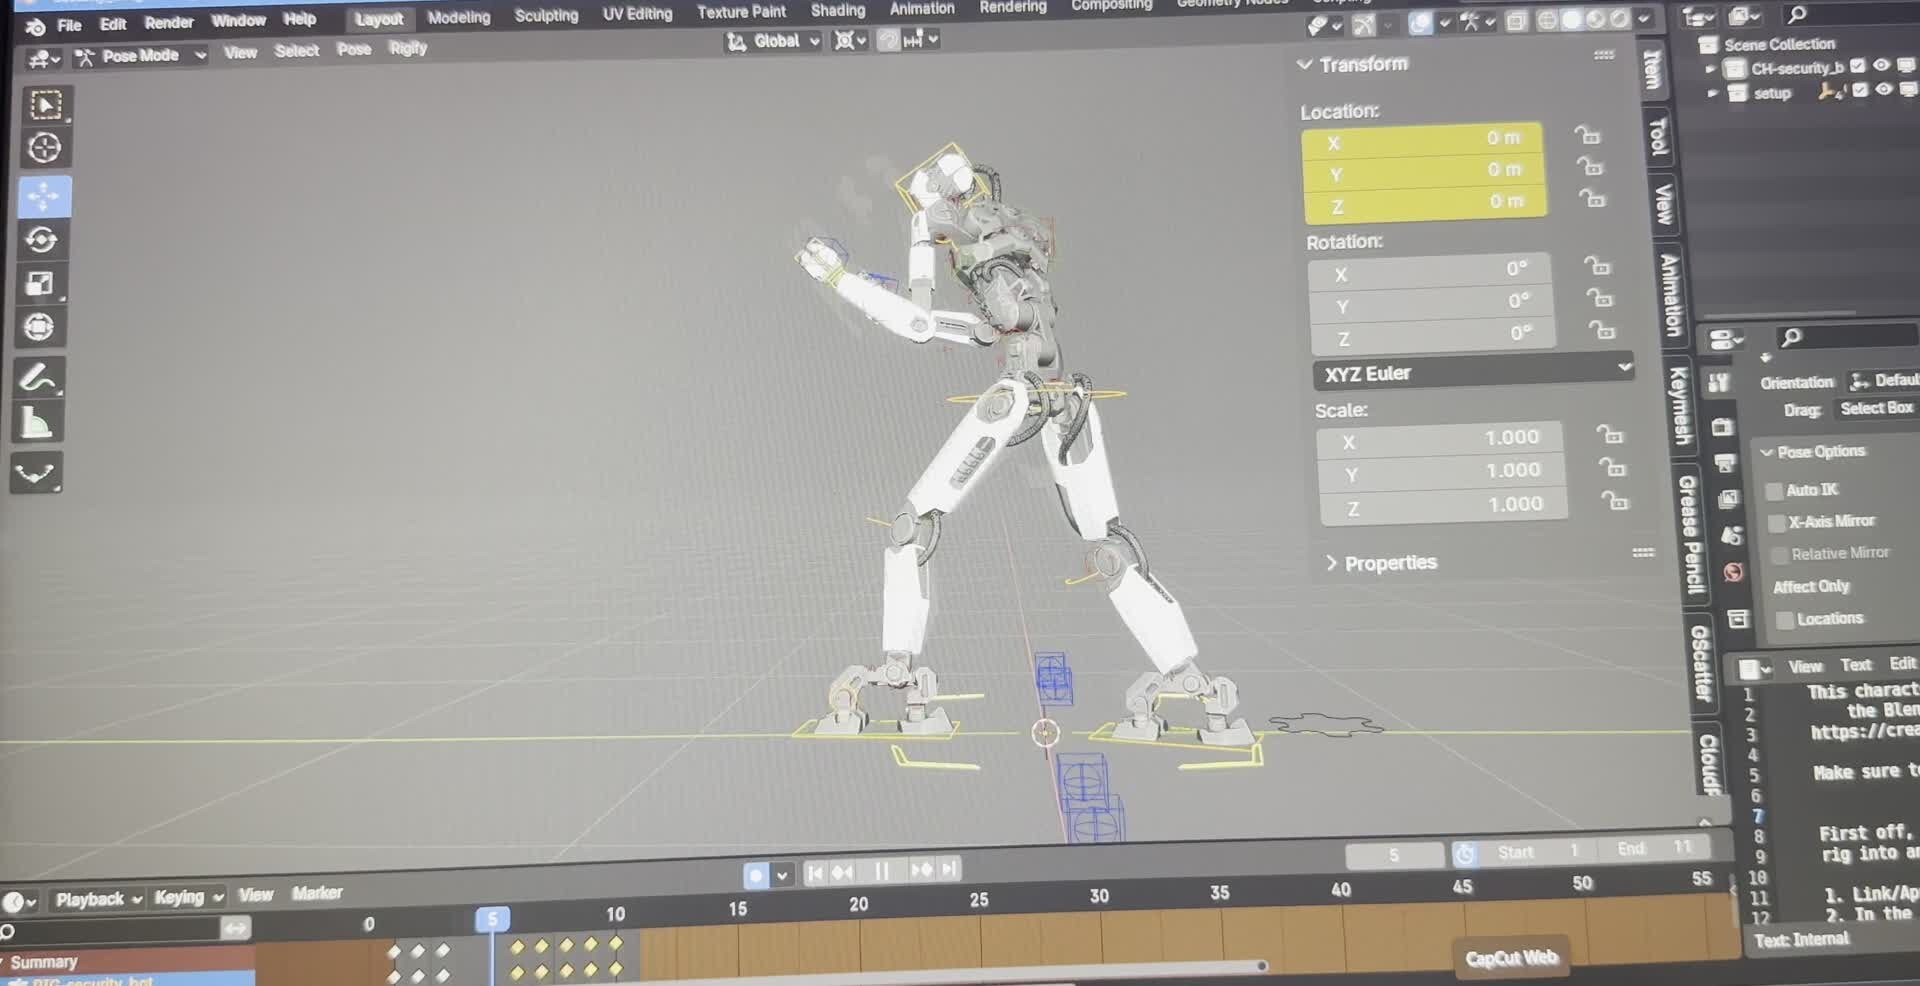Select the Scale tool in the toolbar
1920x986 pixels.
(x=40, y=283)
